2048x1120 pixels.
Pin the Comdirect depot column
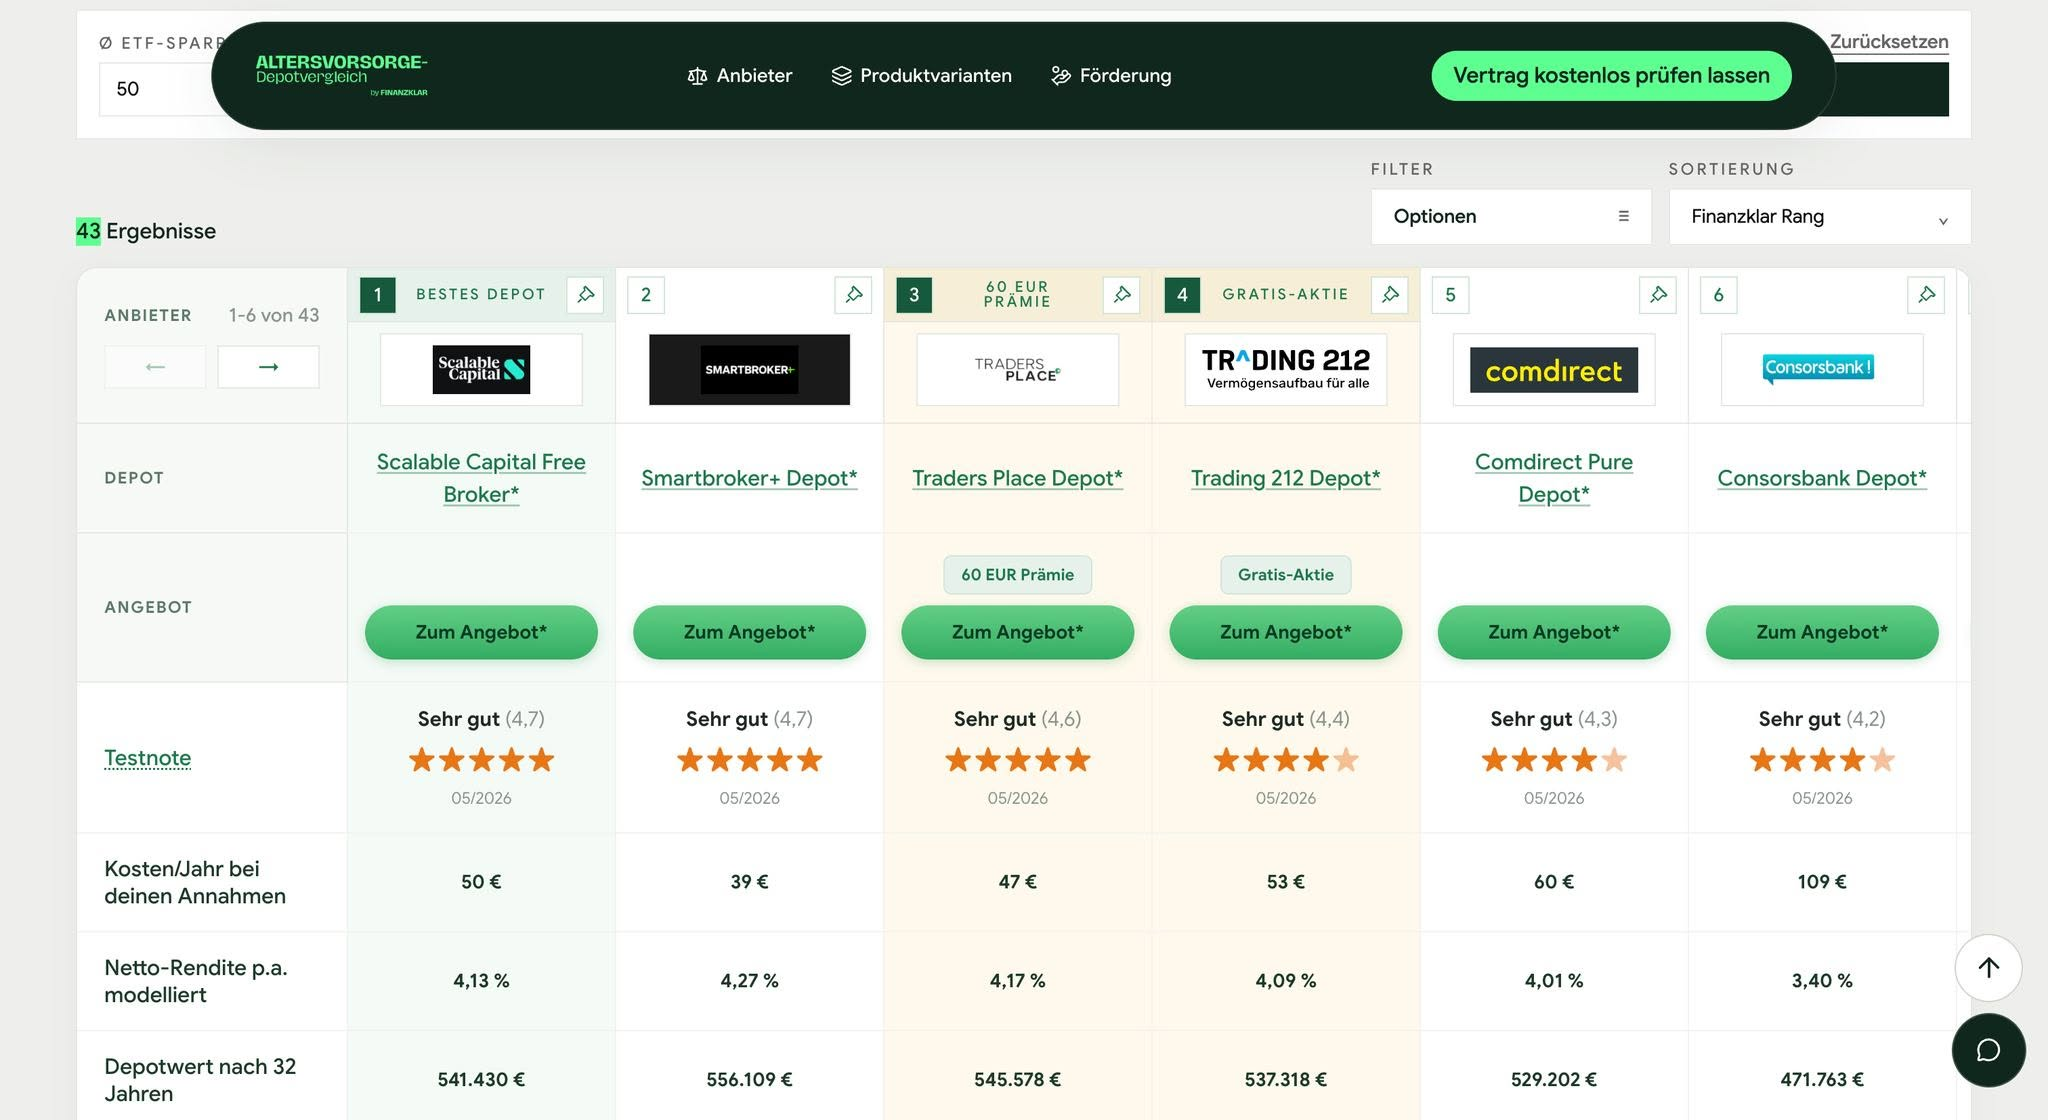pyautogui.click(x=1657, y=295)
